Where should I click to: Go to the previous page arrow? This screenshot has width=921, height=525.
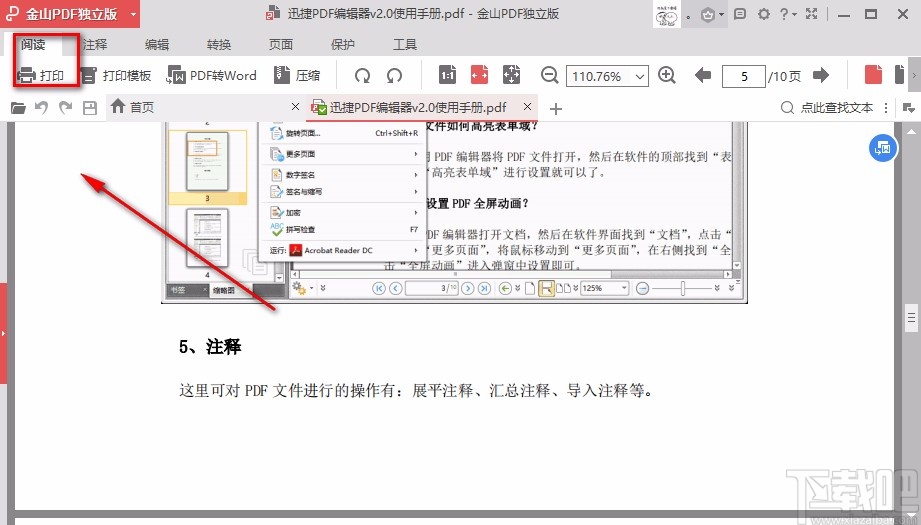click(x=702, y=75)
